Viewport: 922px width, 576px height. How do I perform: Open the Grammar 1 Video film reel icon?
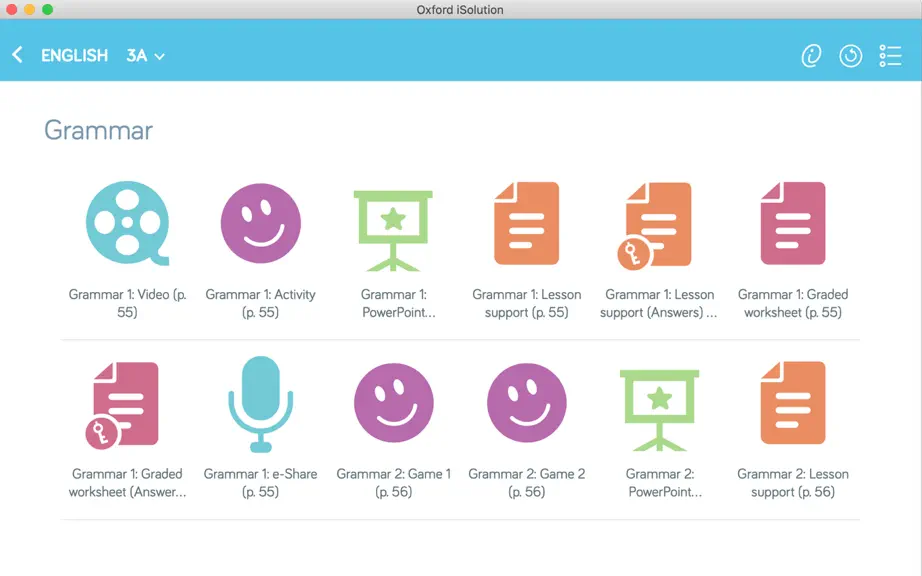128,223
